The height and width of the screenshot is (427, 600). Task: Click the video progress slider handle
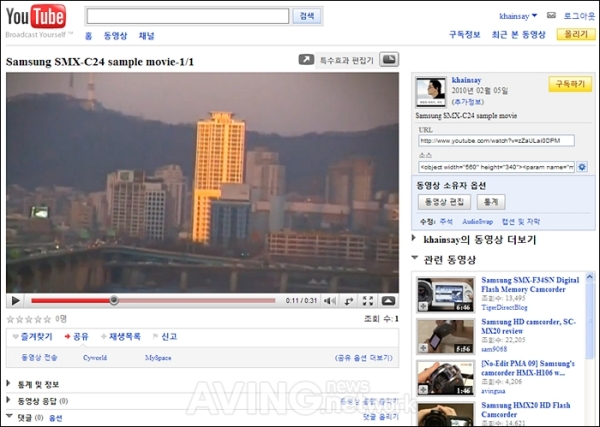[114, 300]
